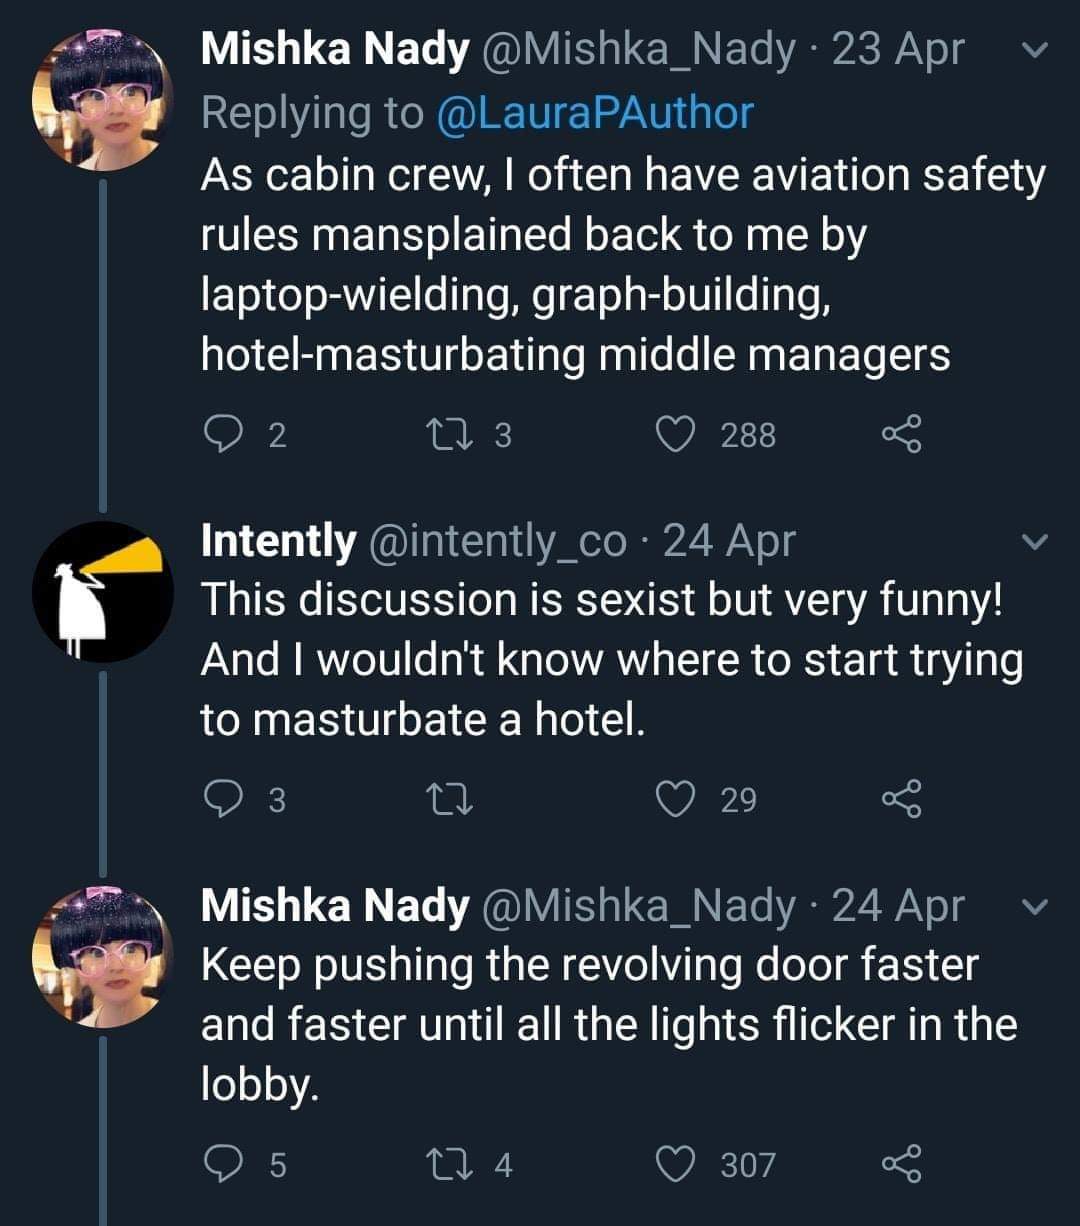This screenshot has height=1226, width=1080.
Task: Open options chevron on the last tweet
Action: pos(1038,907)
